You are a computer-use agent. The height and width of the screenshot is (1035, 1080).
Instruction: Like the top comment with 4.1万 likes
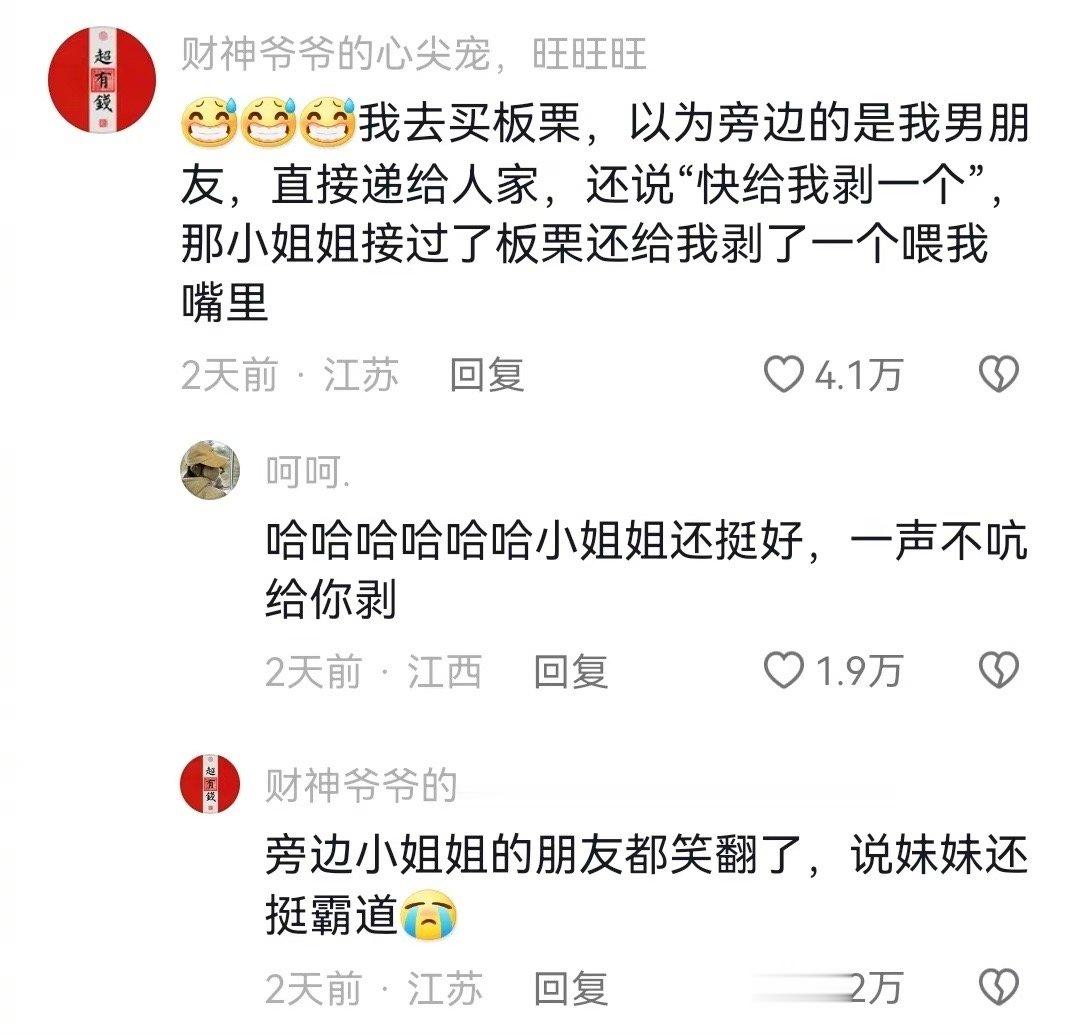point(784,375)
